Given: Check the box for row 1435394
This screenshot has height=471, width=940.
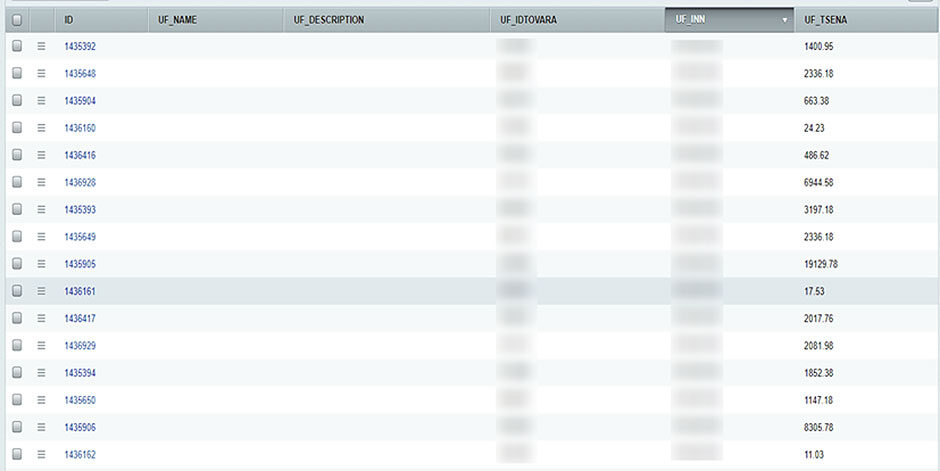Looking at the screenshot, I should [x=17, y=372].
